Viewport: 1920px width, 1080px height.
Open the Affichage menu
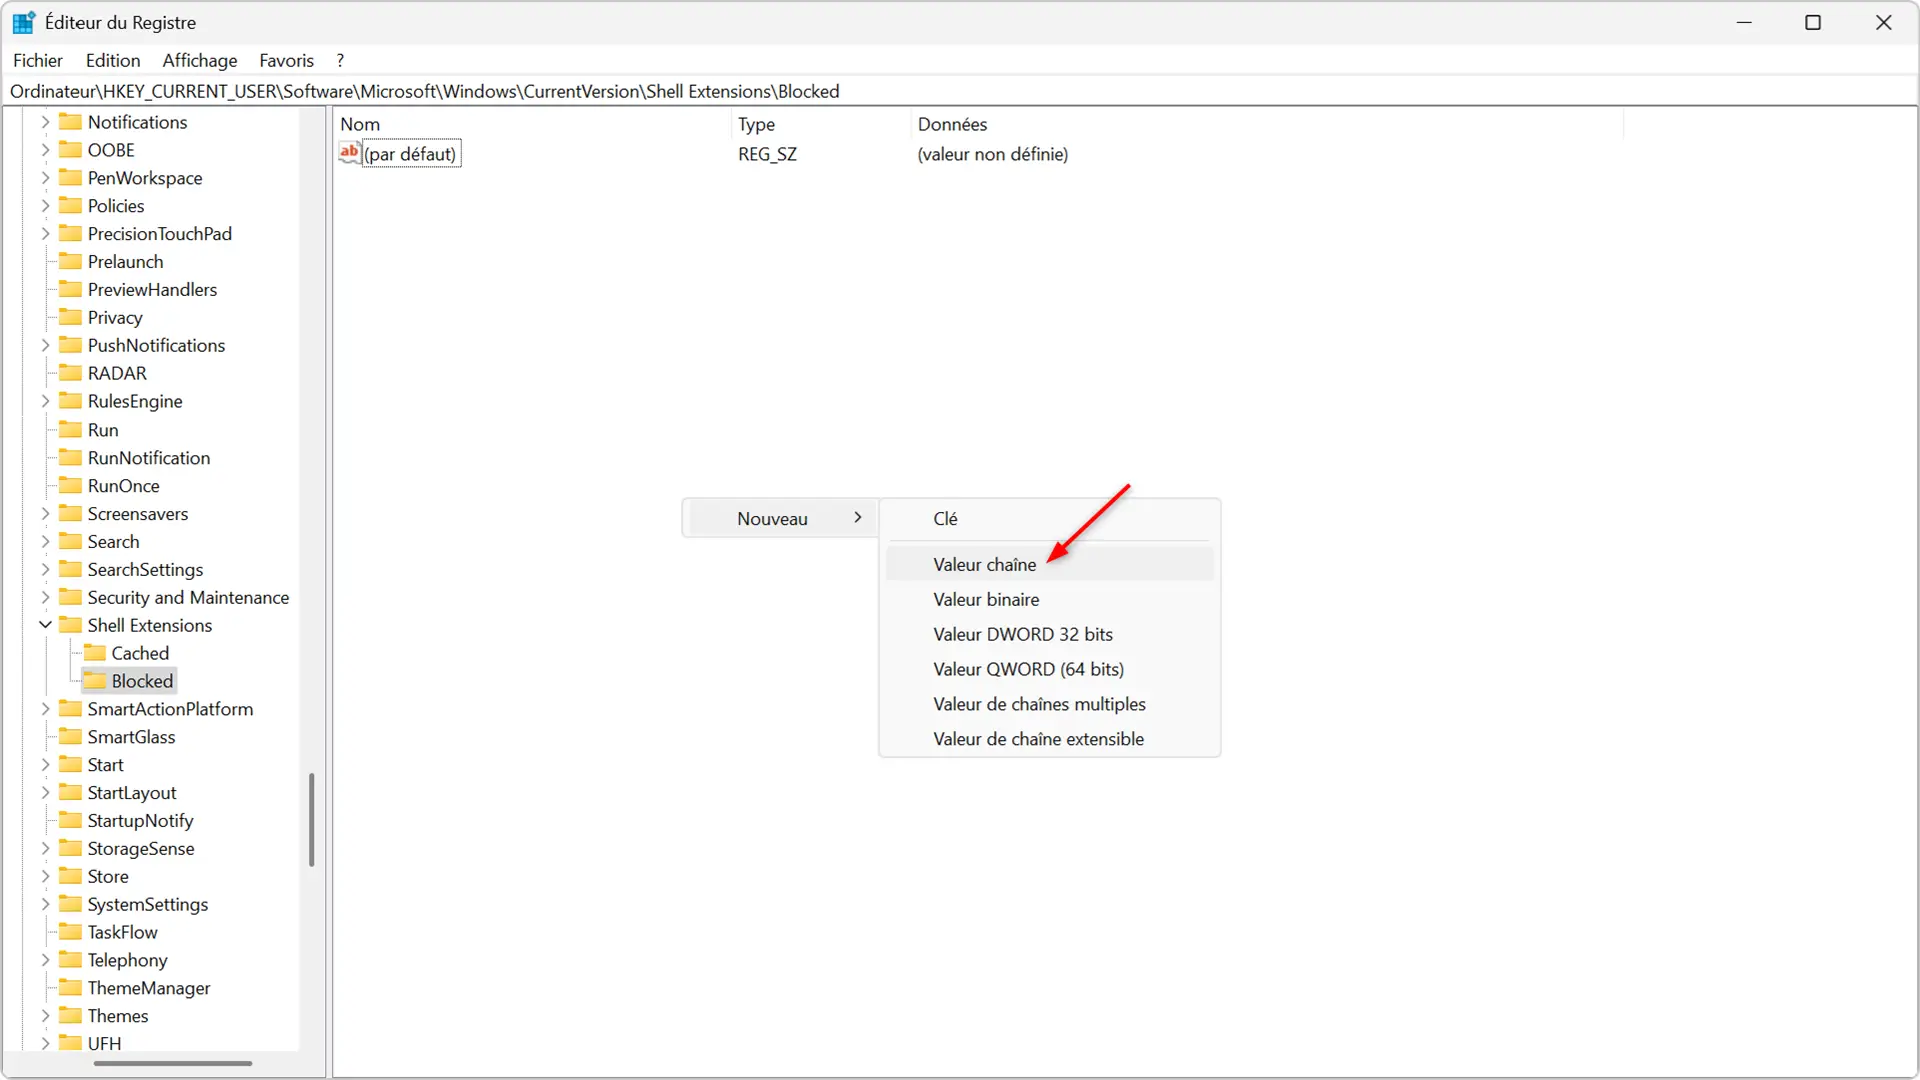[200, 61]
